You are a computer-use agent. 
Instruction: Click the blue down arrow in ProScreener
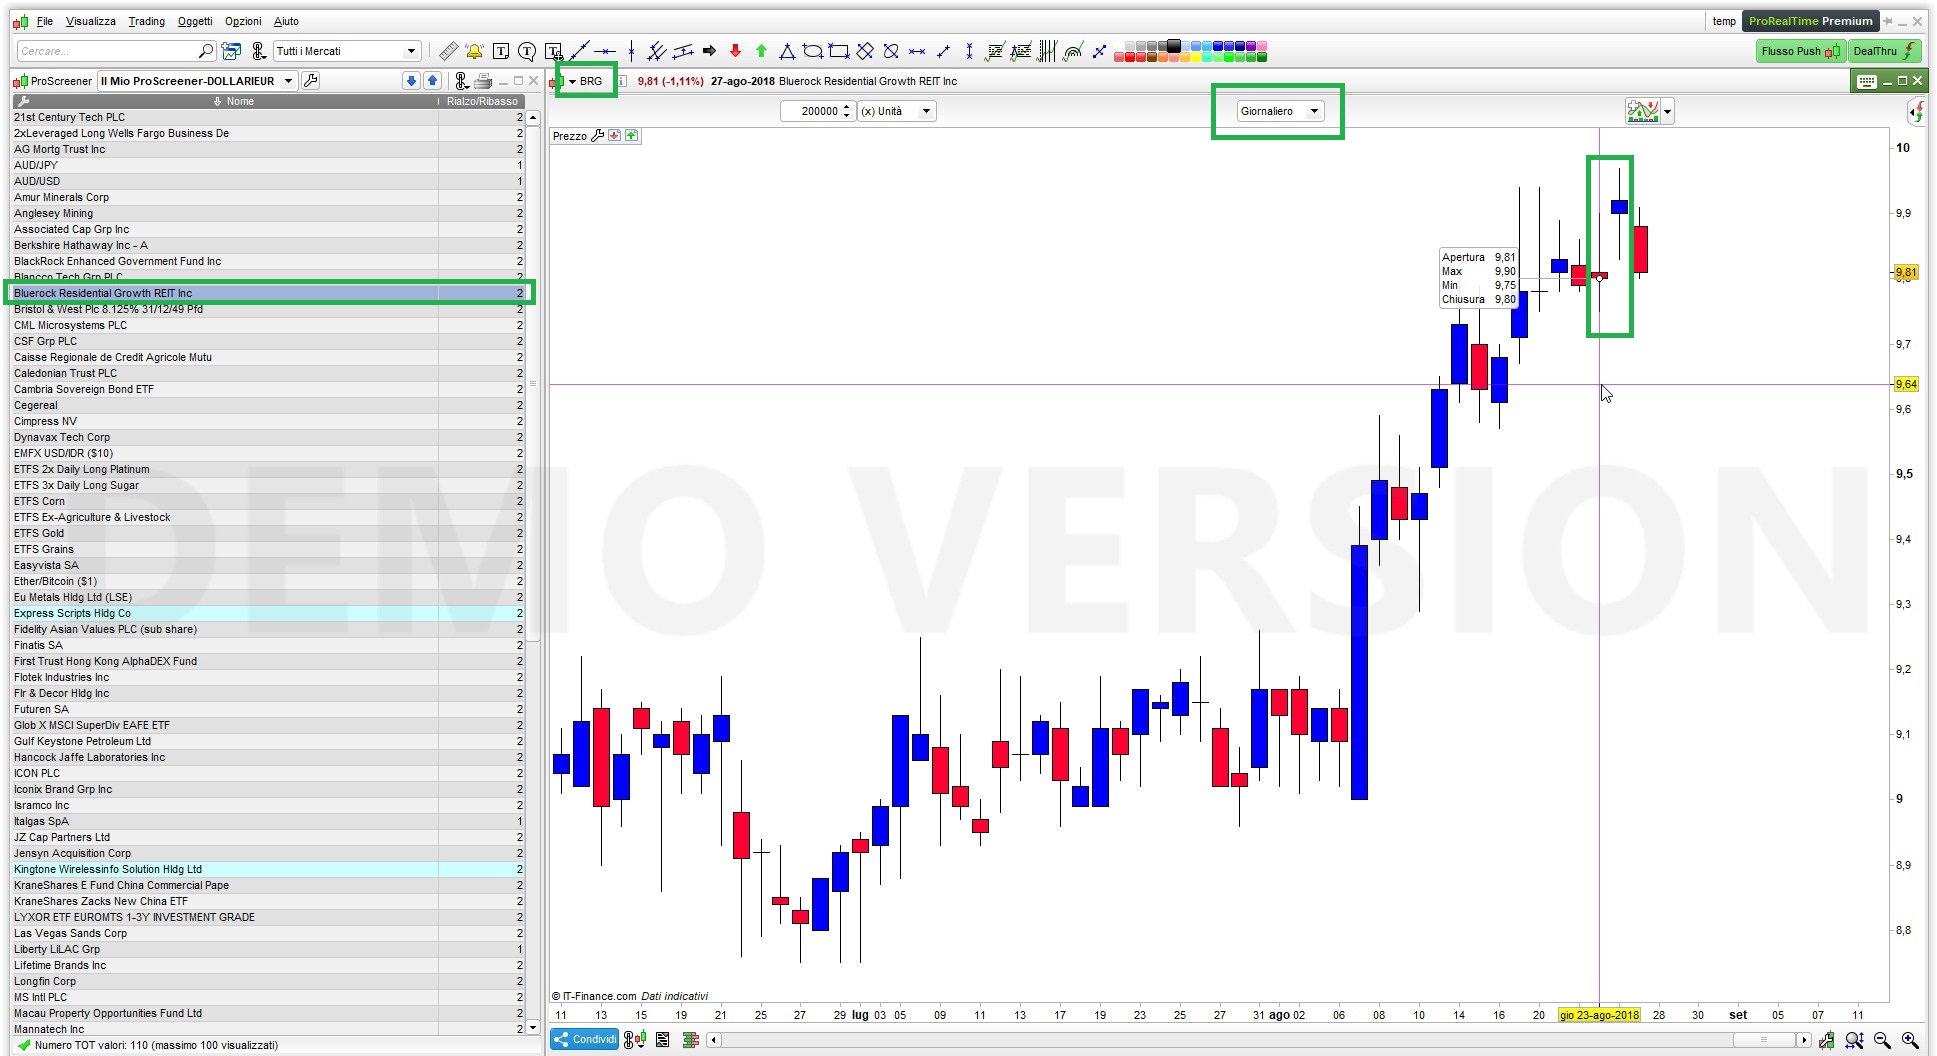[411, 81]
